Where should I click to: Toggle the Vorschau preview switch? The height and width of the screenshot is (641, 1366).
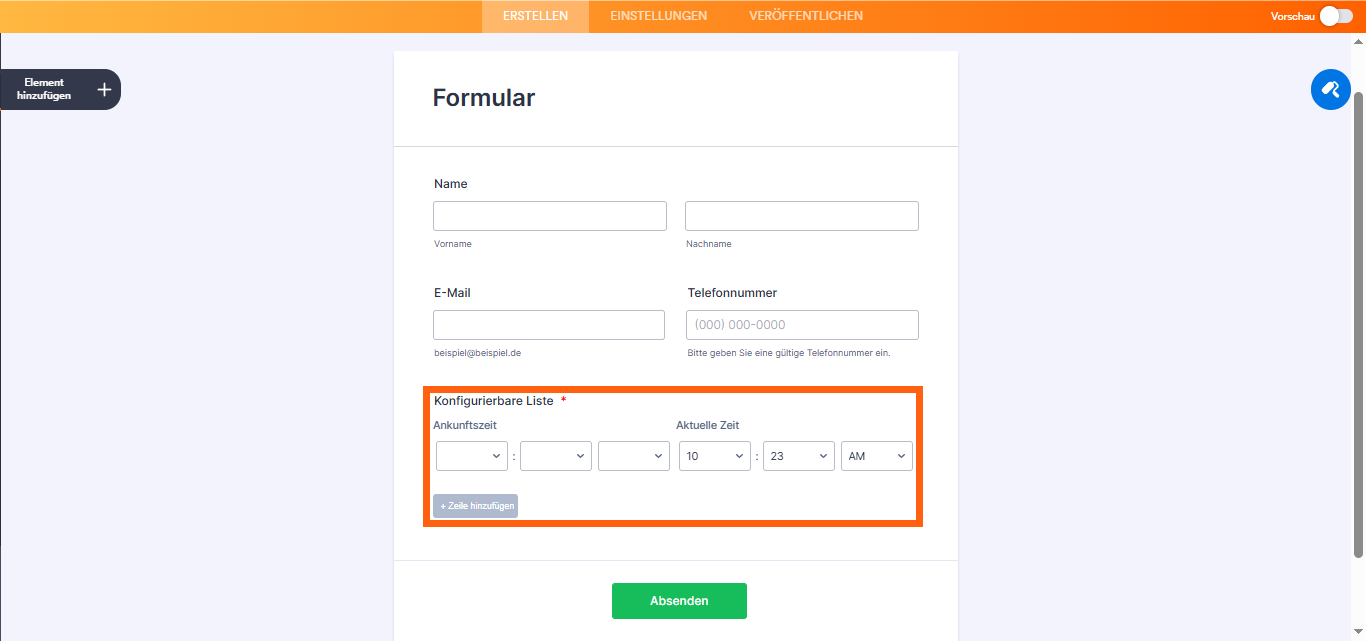click(1336, 16)
